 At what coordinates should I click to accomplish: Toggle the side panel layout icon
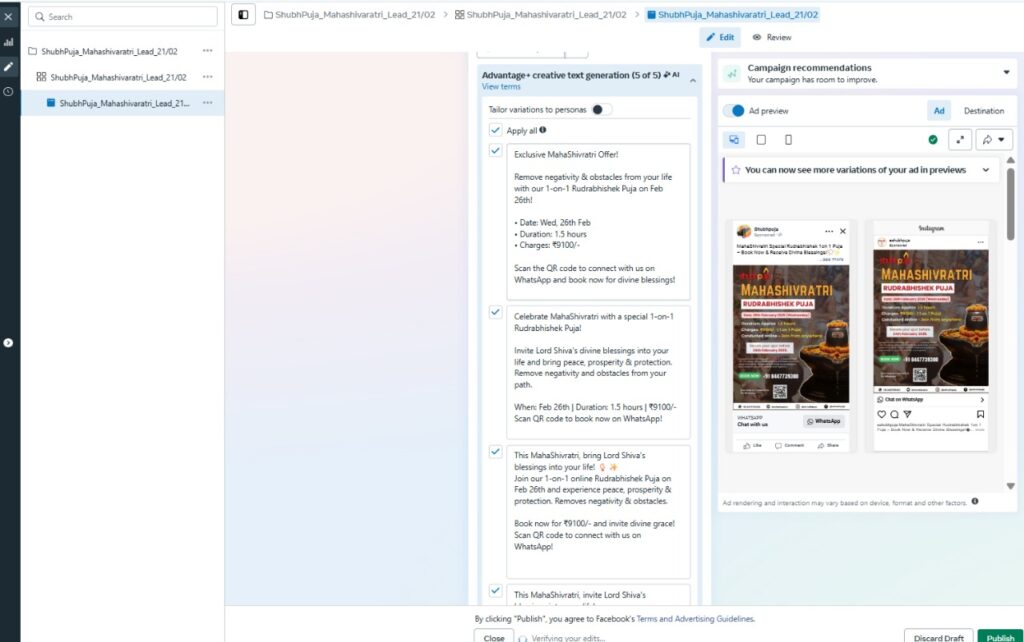(x=243, y=14)
